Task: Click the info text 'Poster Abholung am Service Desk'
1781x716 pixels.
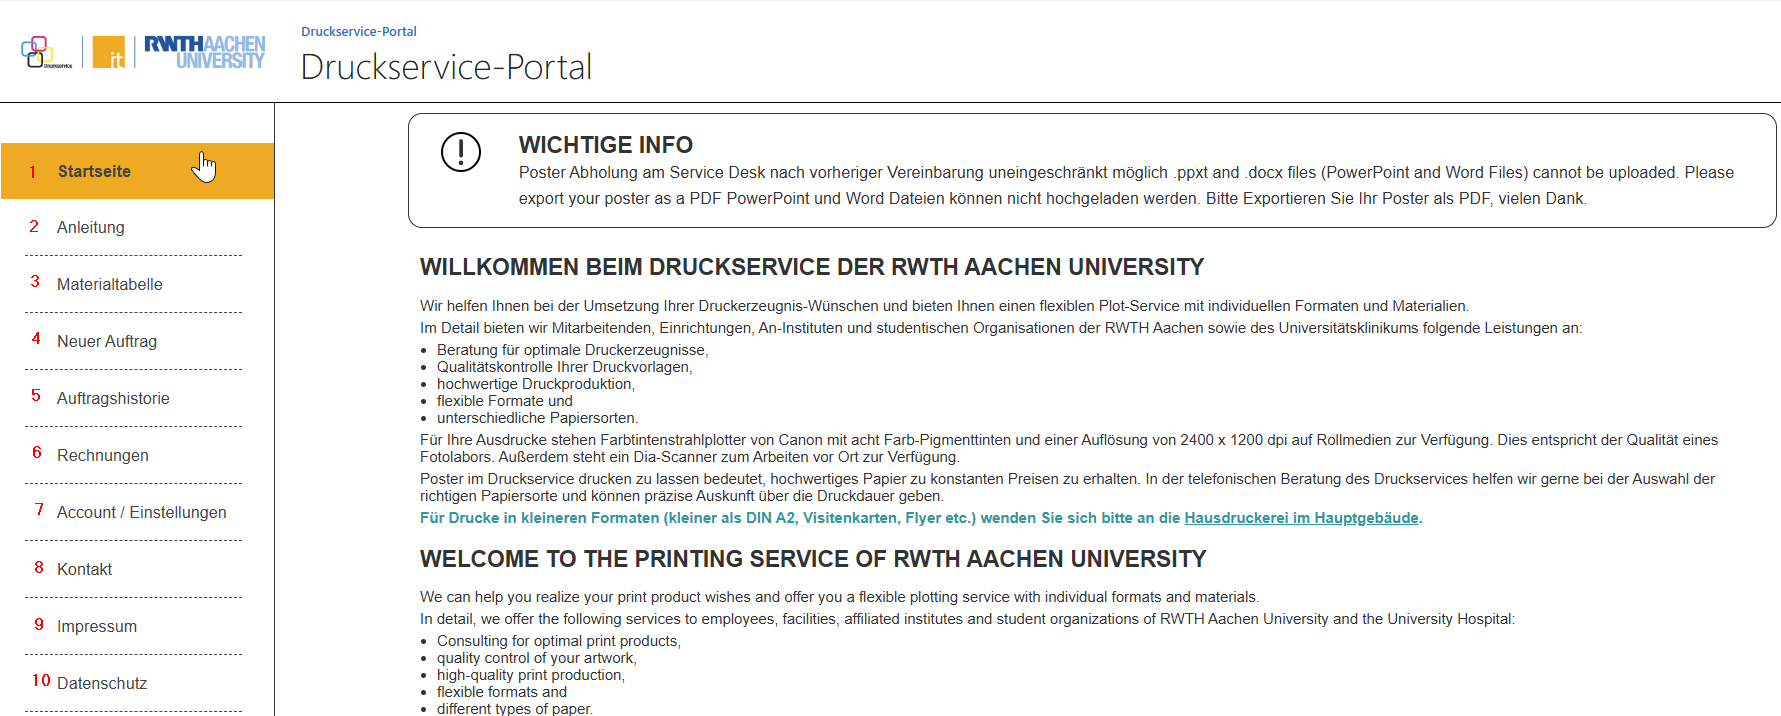Action: (1126, 186)
